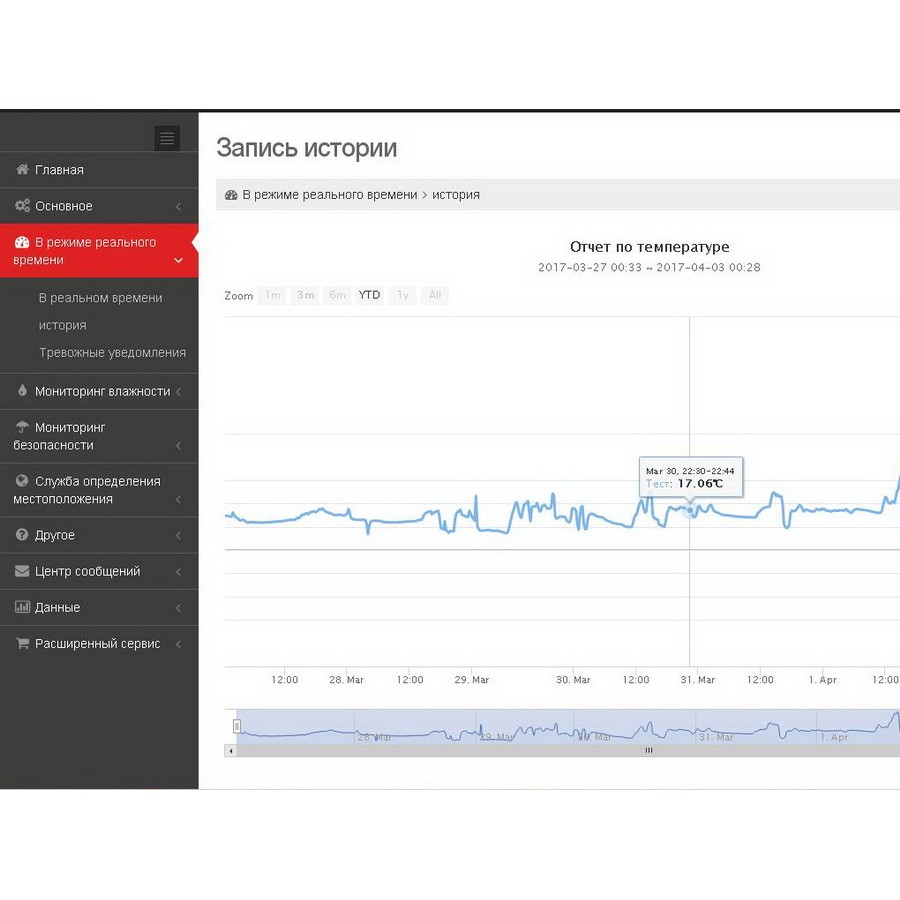900x900 pixels.
Task: Click the navigator scrollbar left arrow
Action: coord(231,750)
